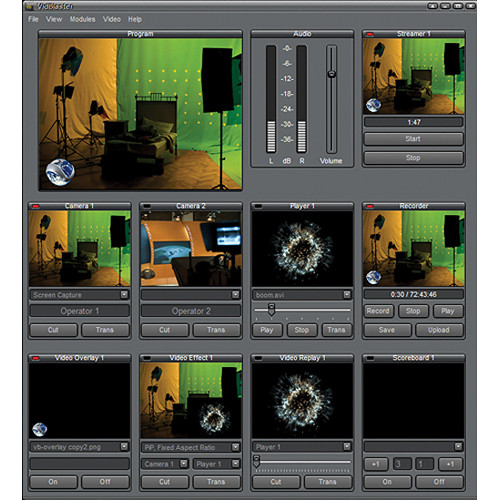Toggle the Video Effect 1 status indicator
This screenshot has height=500, width=500.
click(147, 358)
